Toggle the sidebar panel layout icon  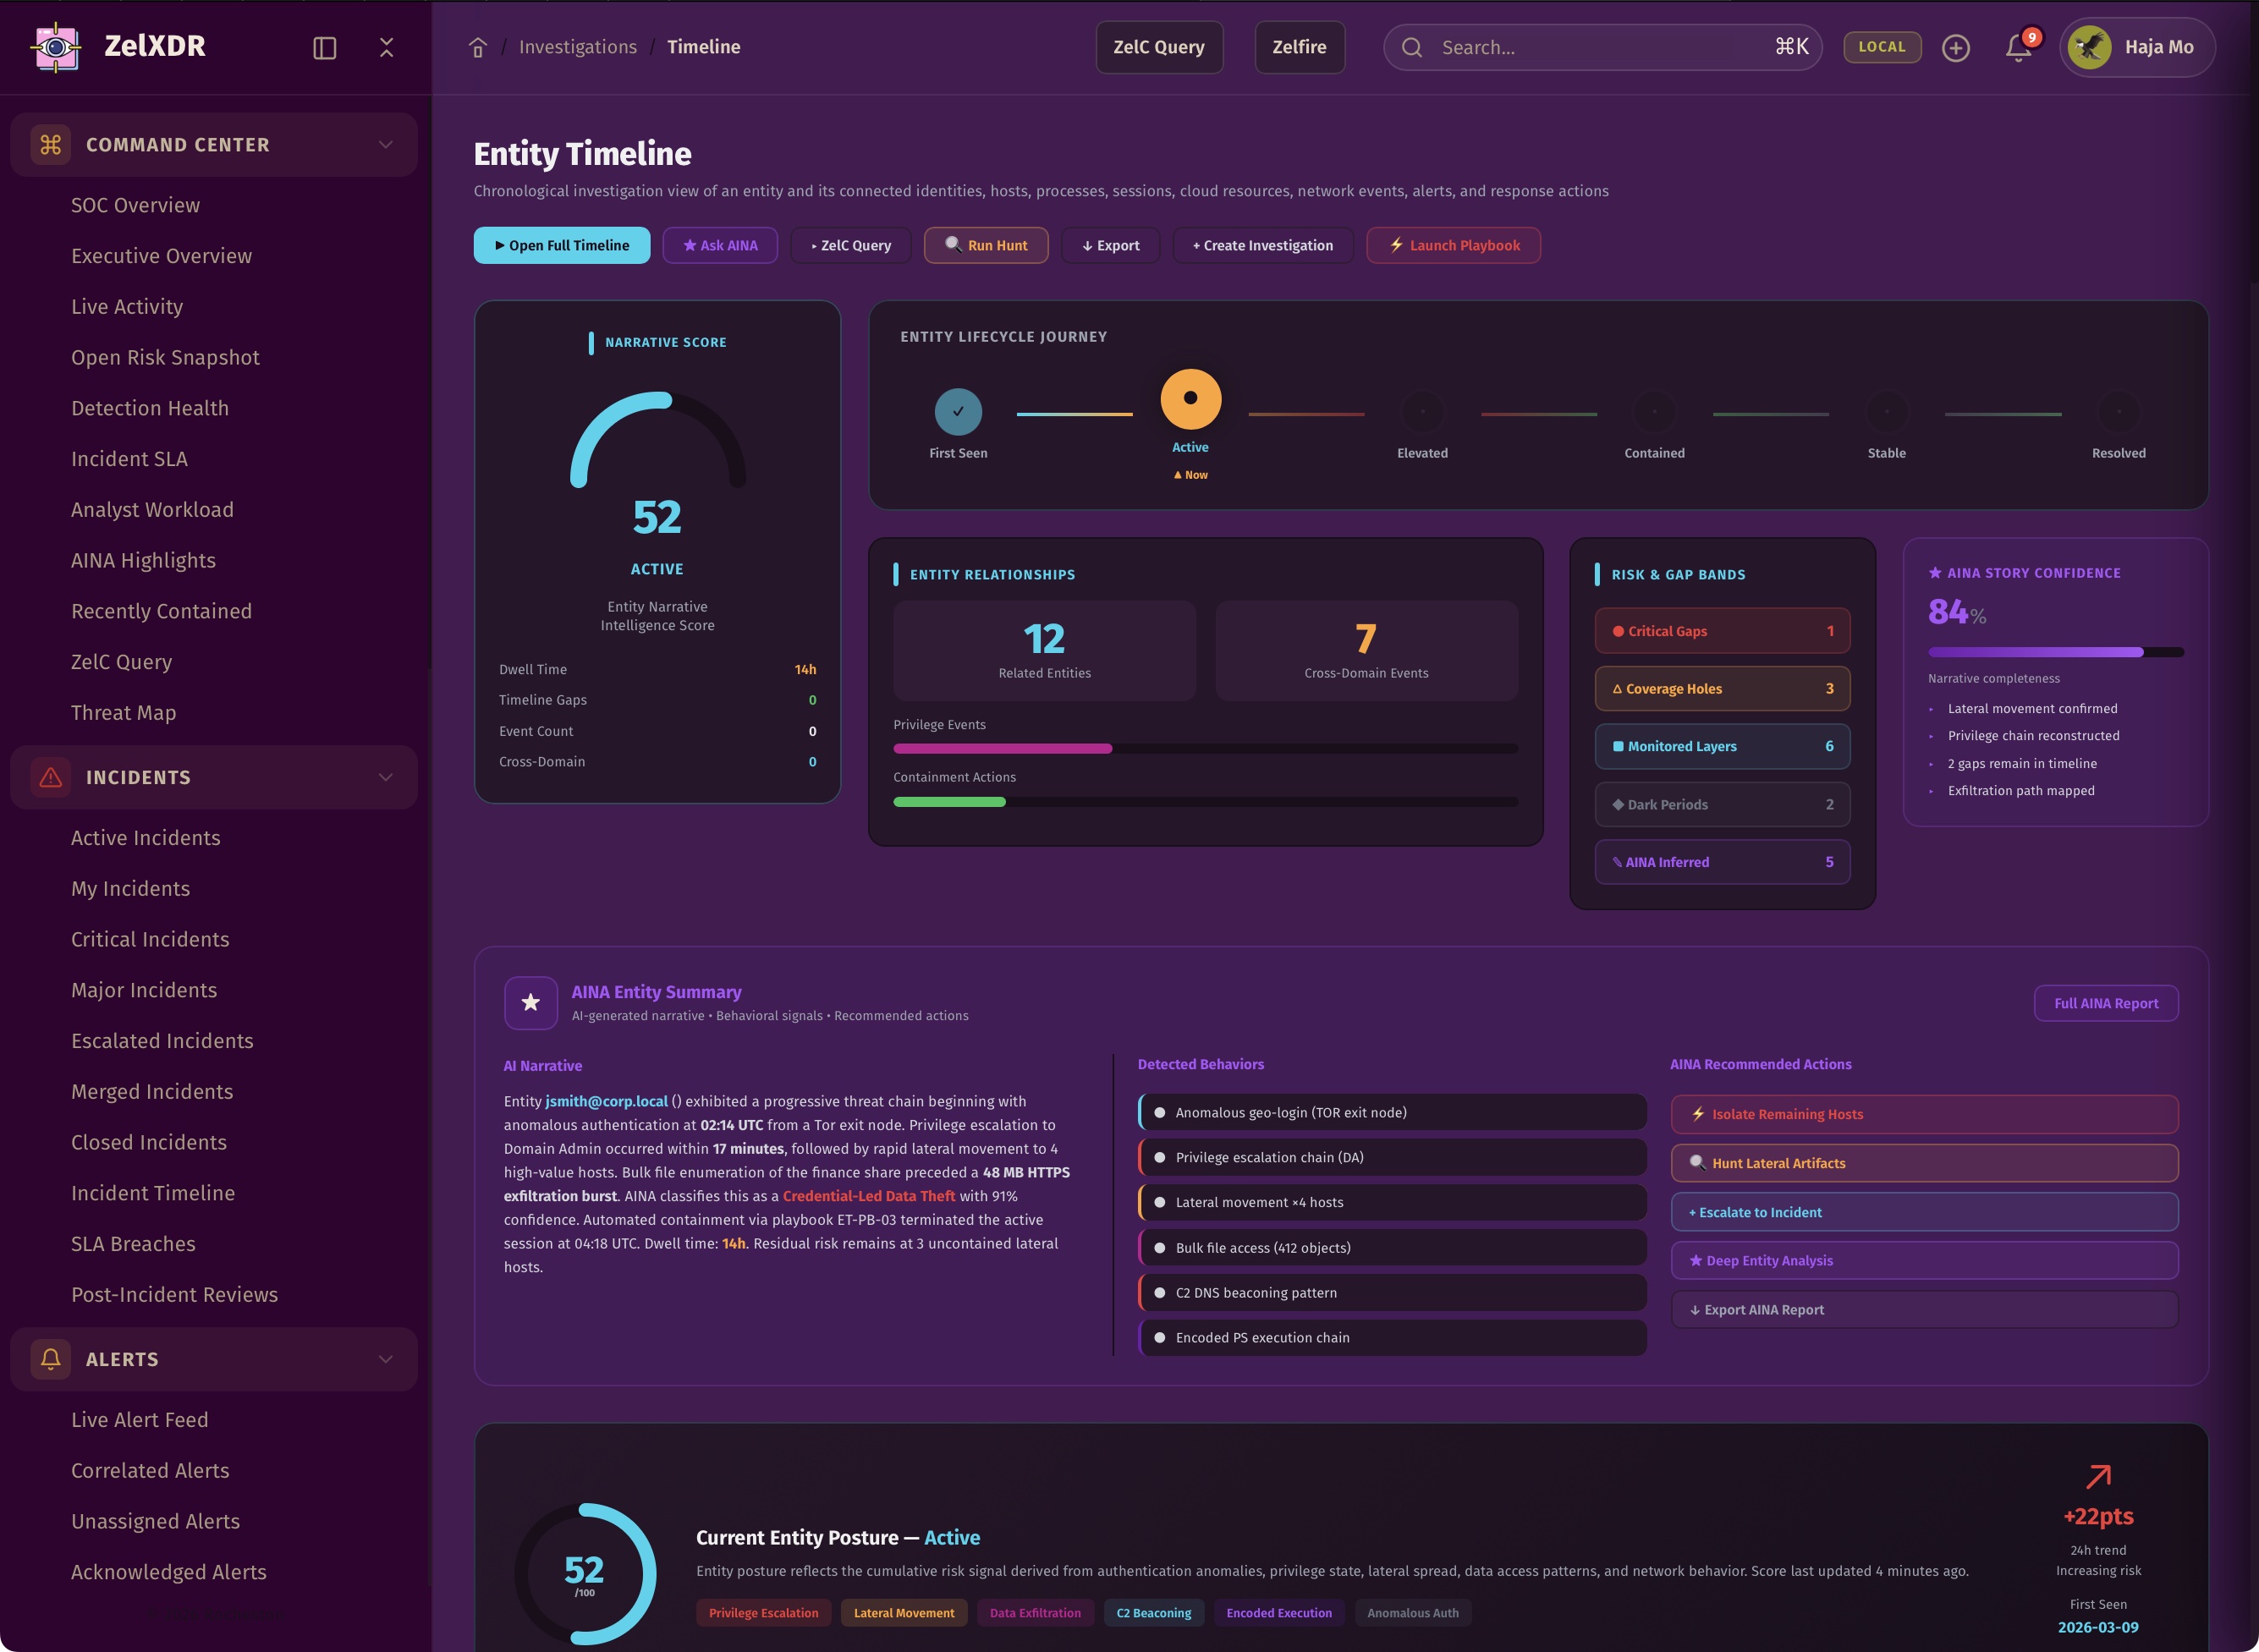324,48
